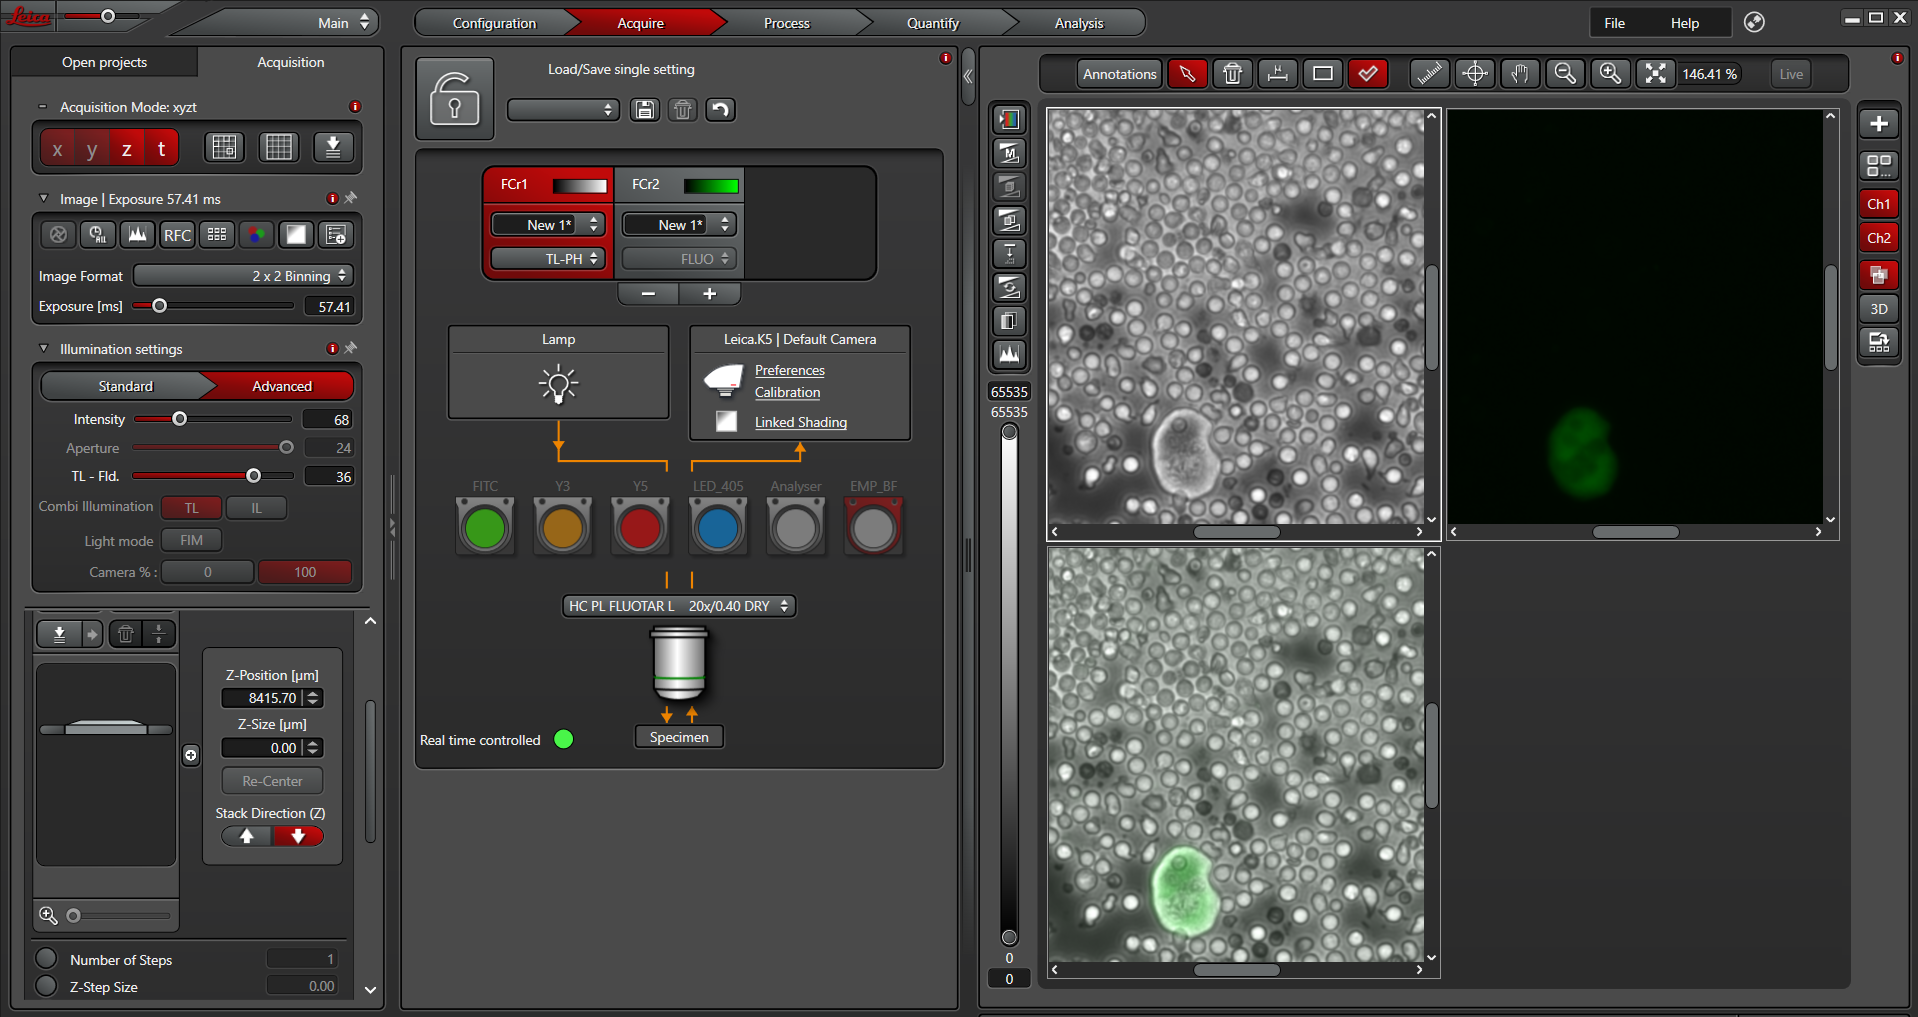Open the Image Format binning dropdown

point(244,276)
